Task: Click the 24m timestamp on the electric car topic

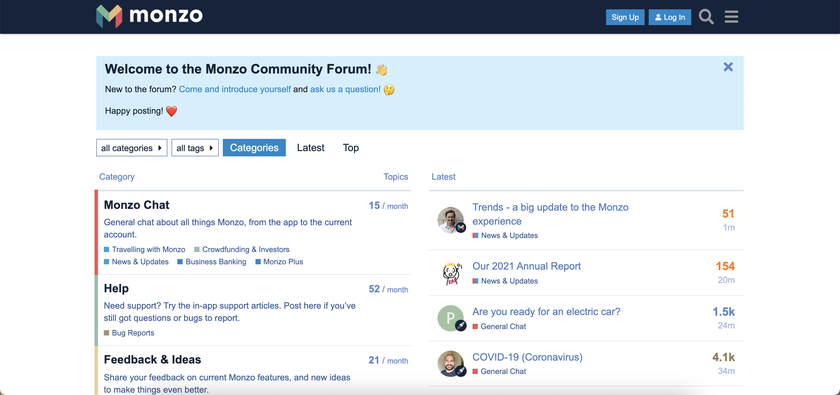Action: [x=726, y=326]
